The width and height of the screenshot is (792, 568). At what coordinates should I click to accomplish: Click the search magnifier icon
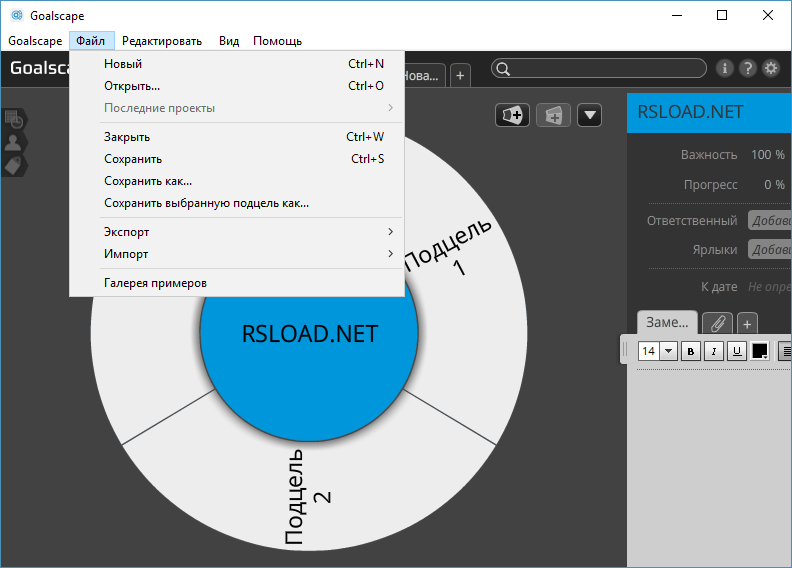503,69
